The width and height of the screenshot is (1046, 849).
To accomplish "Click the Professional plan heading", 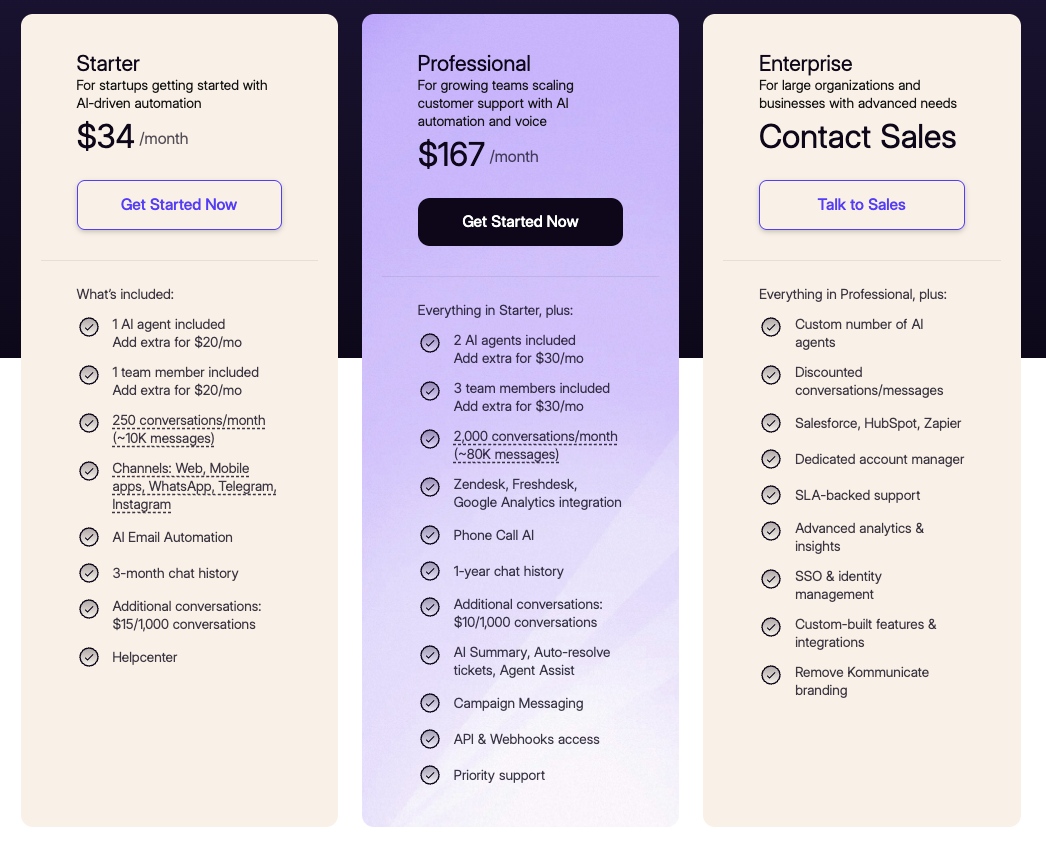I will (x=474, y=64).
